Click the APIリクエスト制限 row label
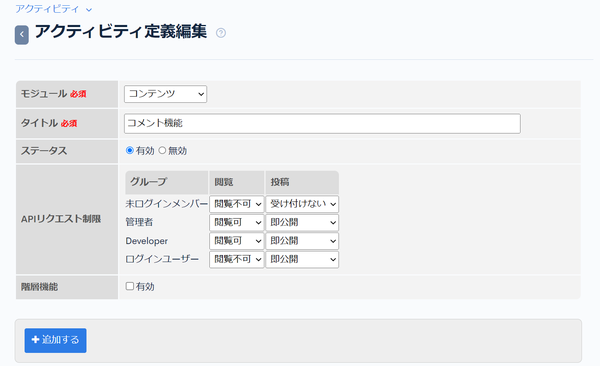This screenshot has width=600, height=366. coord(61,219)
